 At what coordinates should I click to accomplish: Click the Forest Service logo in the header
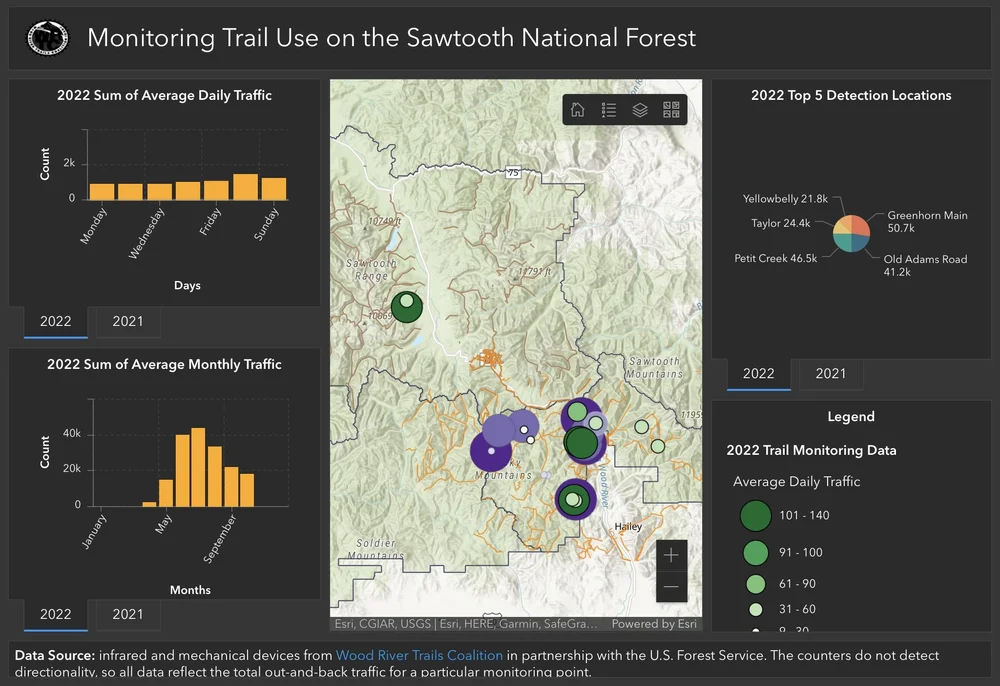47,38
